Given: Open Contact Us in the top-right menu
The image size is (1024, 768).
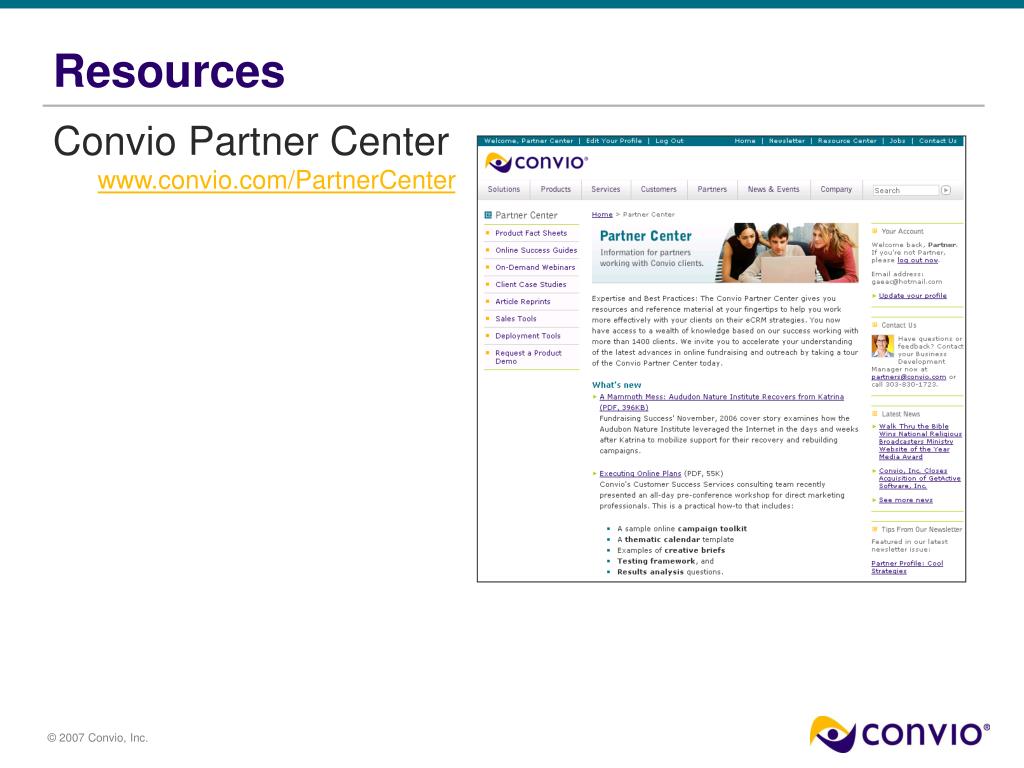Looking at the screenshot, I should 938,140.
